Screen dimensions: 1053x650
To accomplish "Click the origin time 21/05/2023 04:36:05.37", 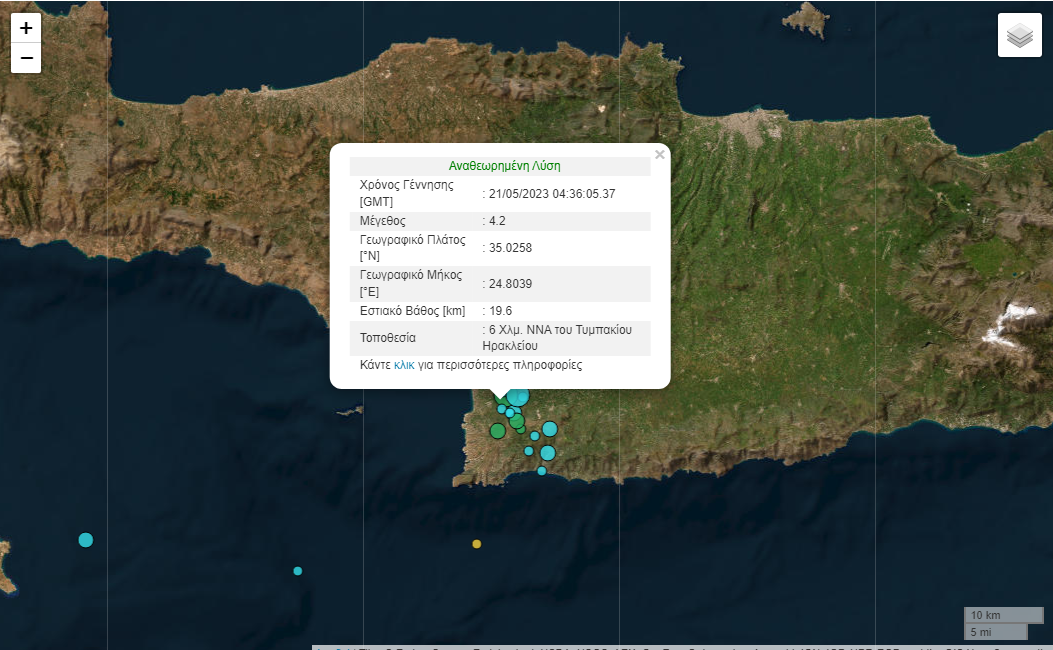I will tap(551, 193).
